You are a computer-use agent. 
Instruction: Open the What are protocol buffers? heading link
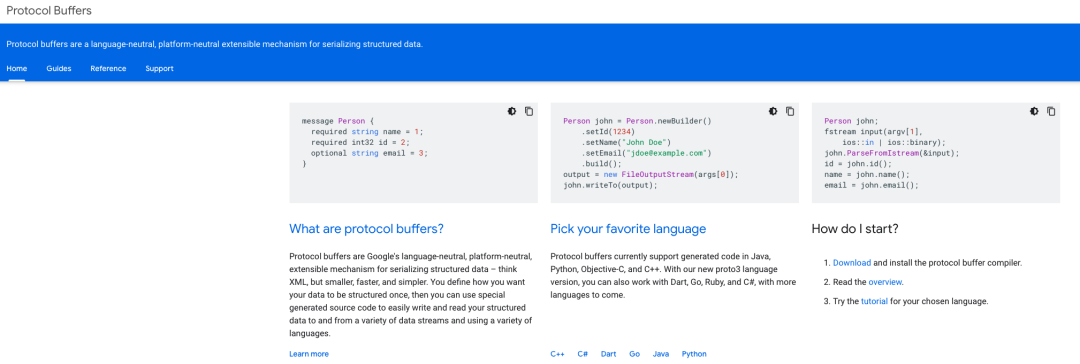point(366,229)
